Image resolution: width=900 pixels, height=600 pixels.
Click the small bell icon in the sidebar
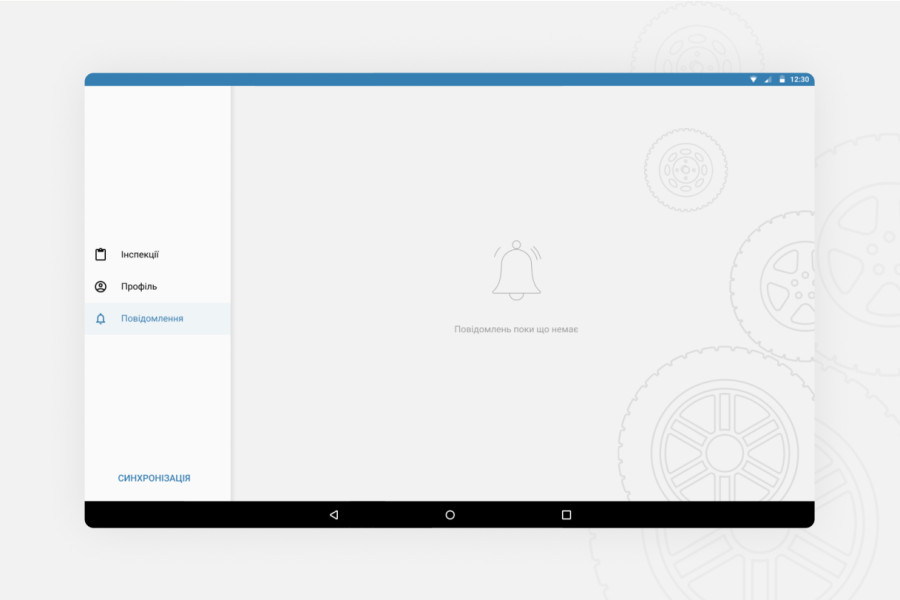100,319
